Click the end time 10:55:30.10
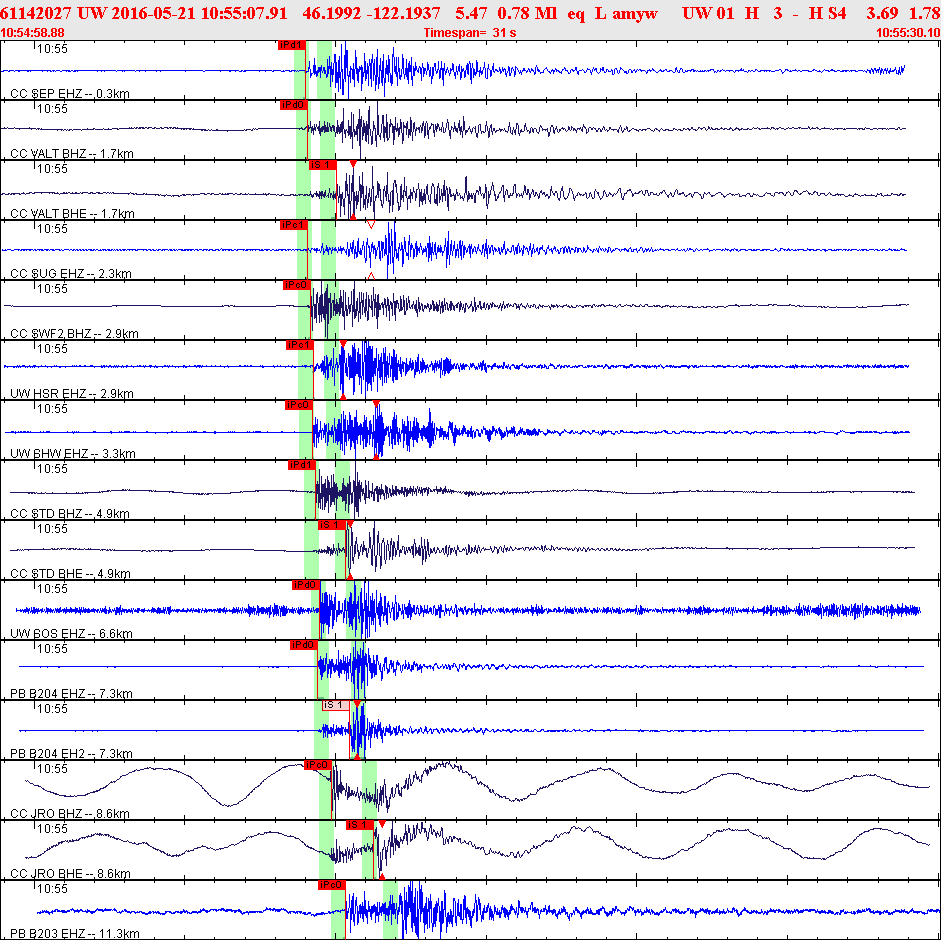The width and height of the screenshot is (941, 940). click(x=908, y=32)
